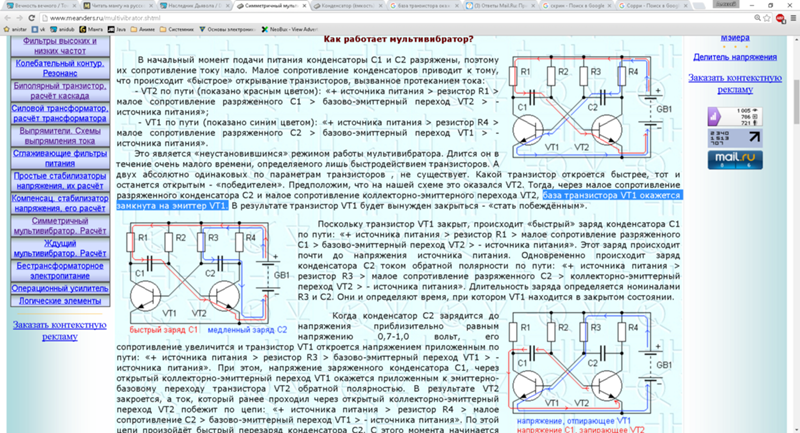Open the NeoBux - View Advert bookmark
Screen dimensions: 800x433
click(289, 30)
